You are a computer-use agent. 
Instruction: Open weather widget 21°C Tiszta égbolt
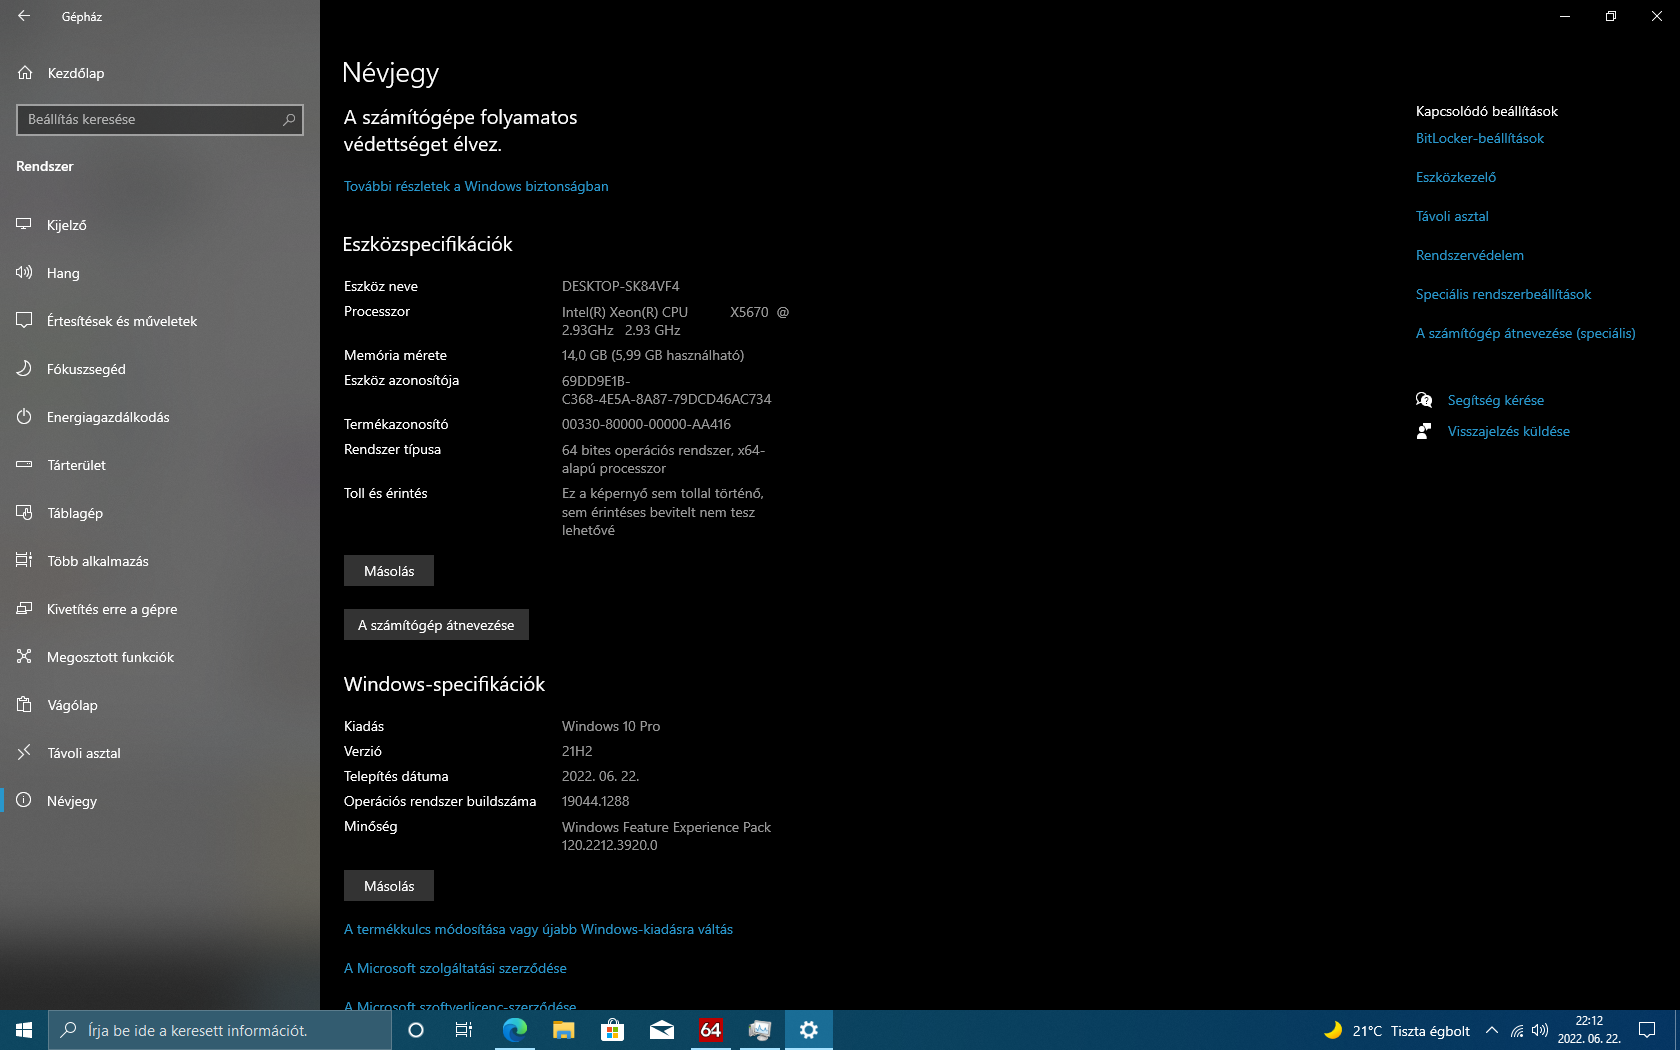pyautogui.click(x=1396, y=1031)
